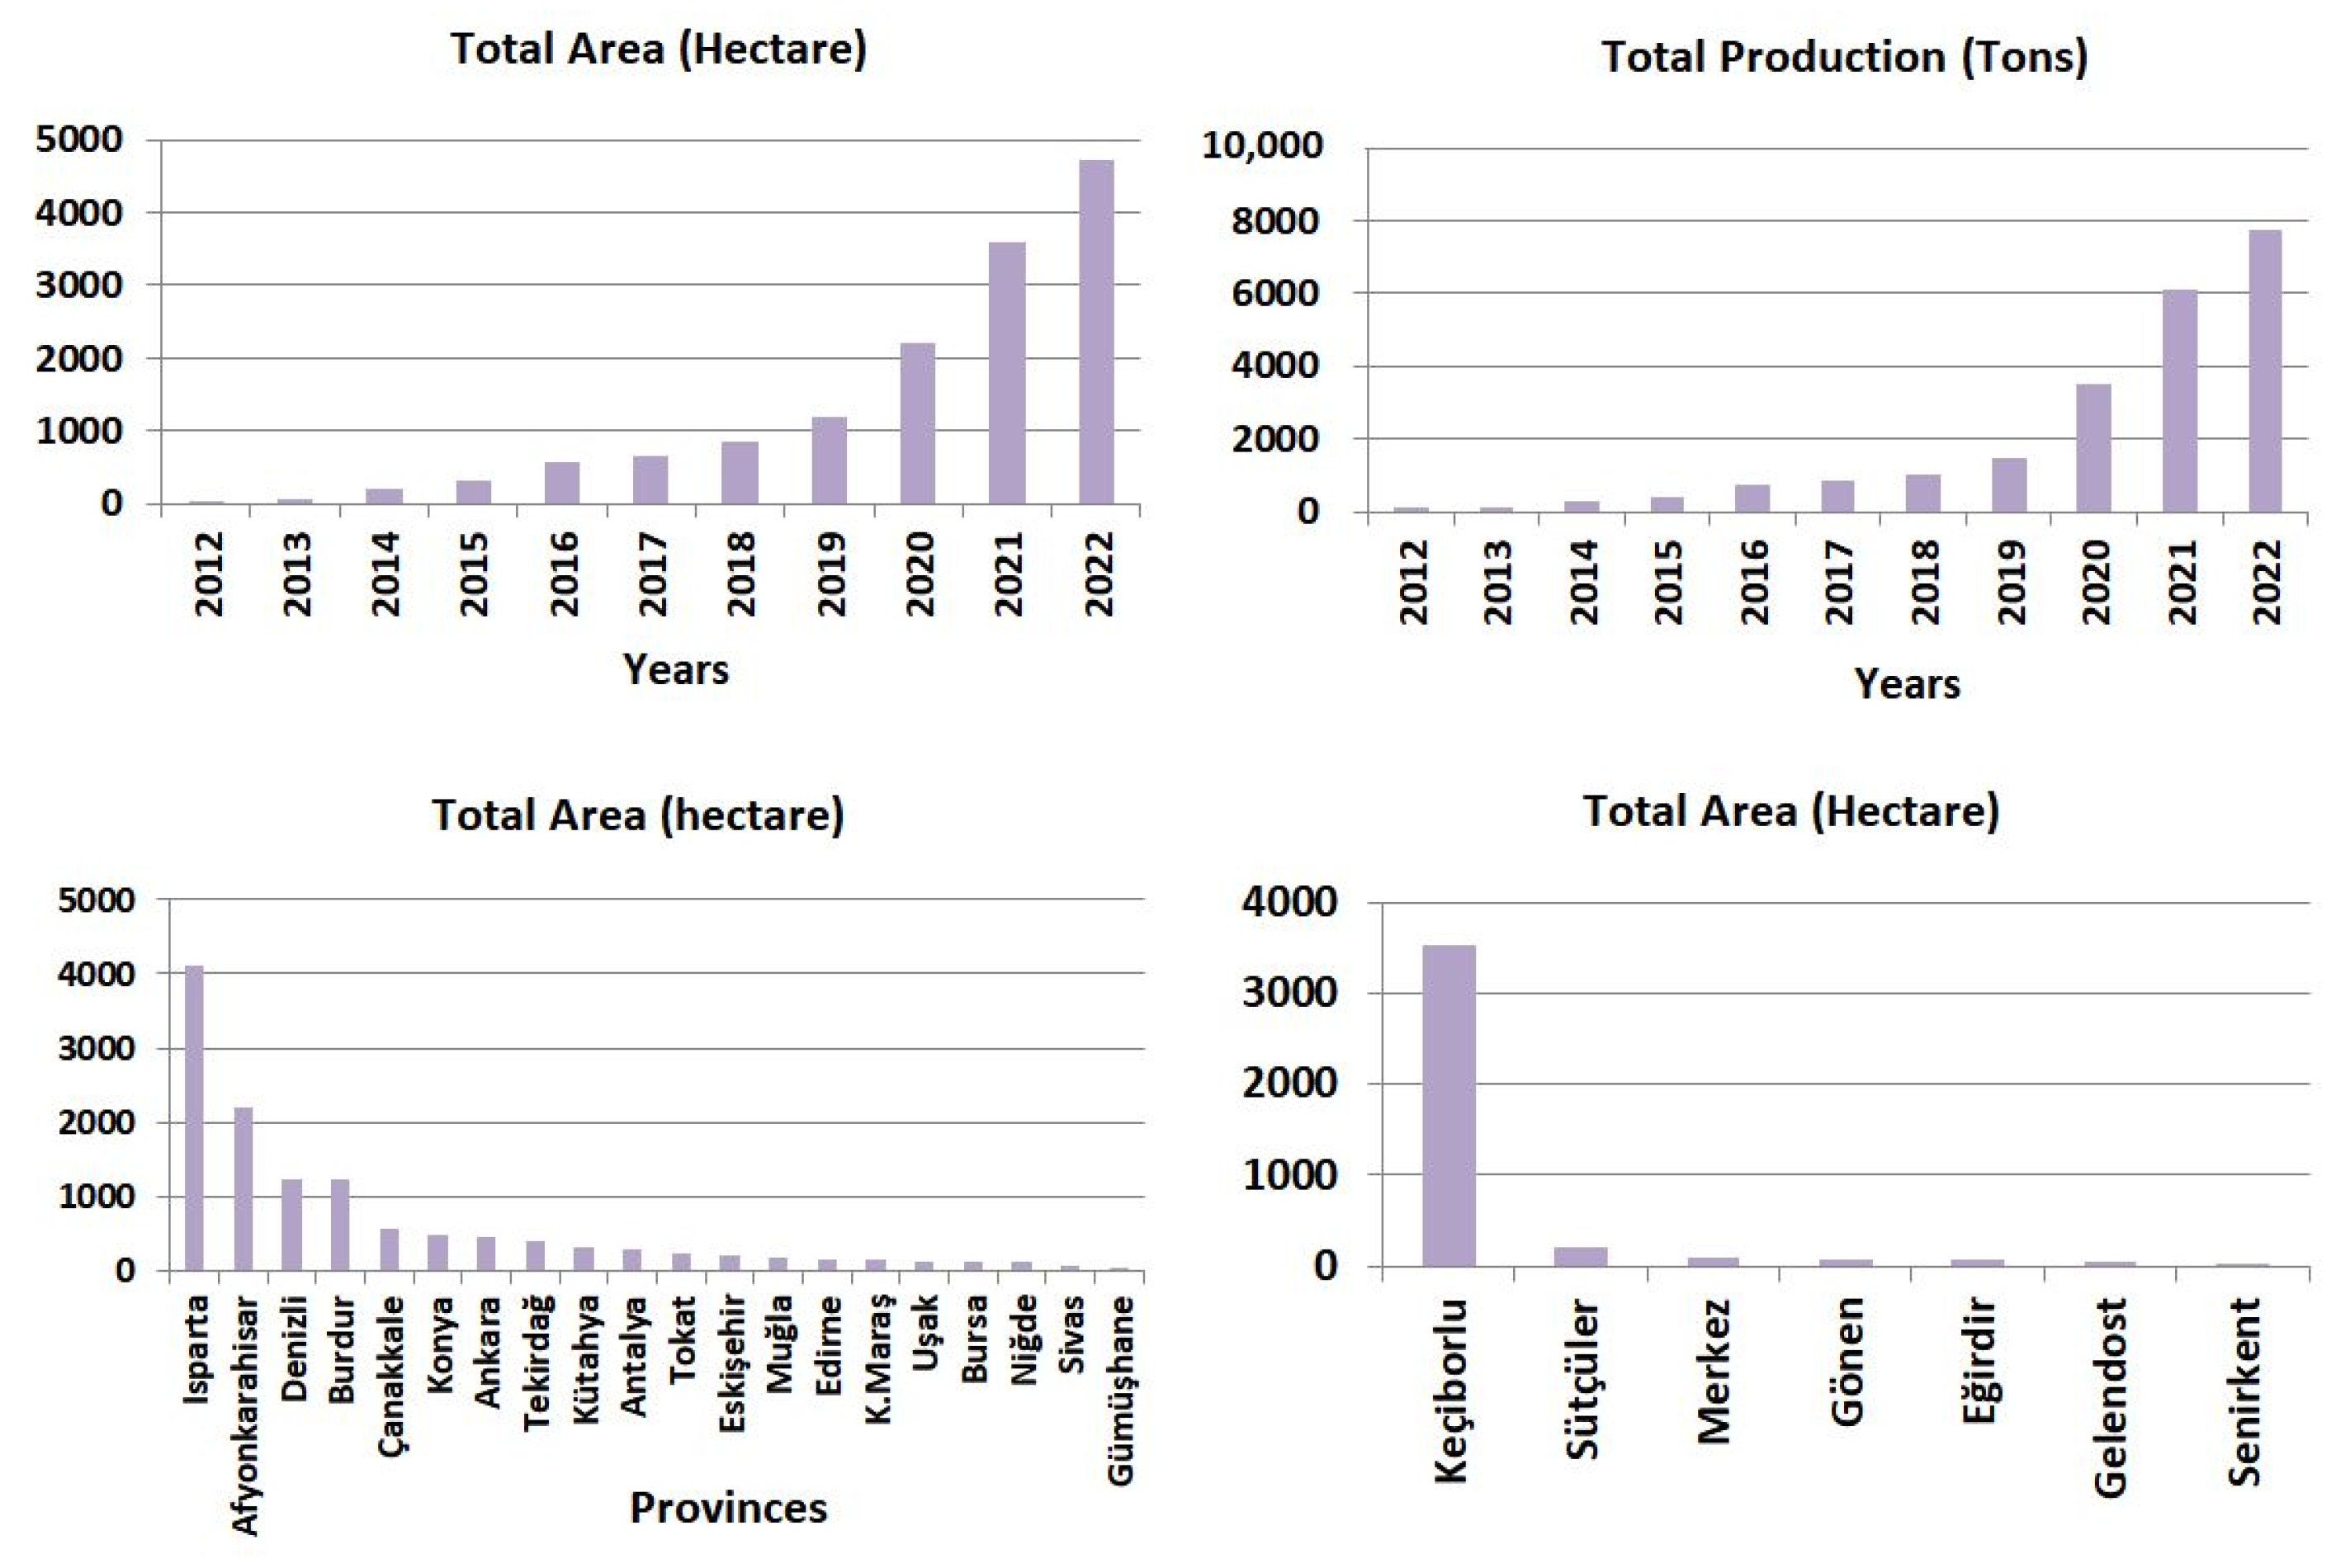Click the Afyonkarahisar bar
Viewport: 2336px width, 1568px height.
click(x=243, y=1188)
